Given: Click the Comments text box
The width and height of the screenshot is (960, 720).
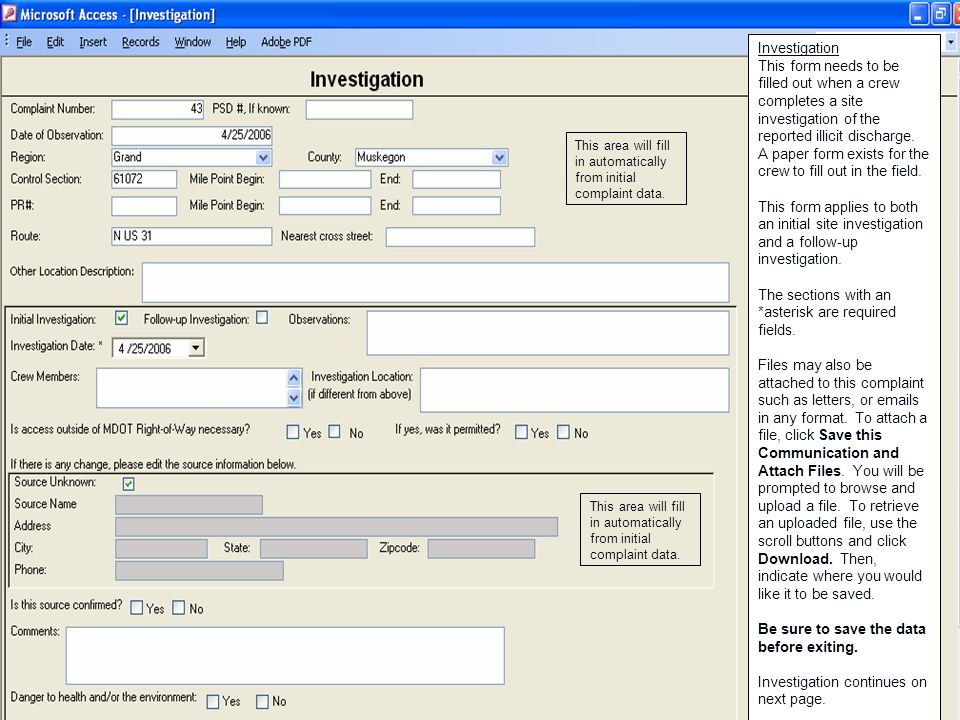Looking at the screenshot, I should coord(285,655).
